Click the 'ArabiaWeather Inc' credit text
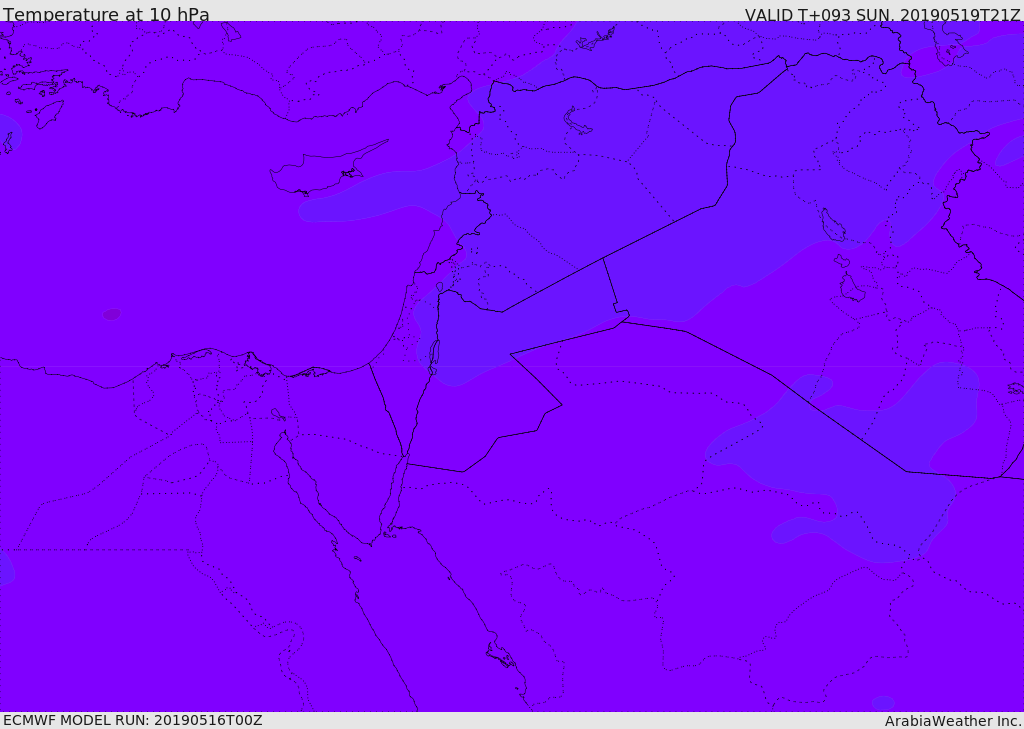Screen dimensions: 1024x729 [x=952, y=721]
